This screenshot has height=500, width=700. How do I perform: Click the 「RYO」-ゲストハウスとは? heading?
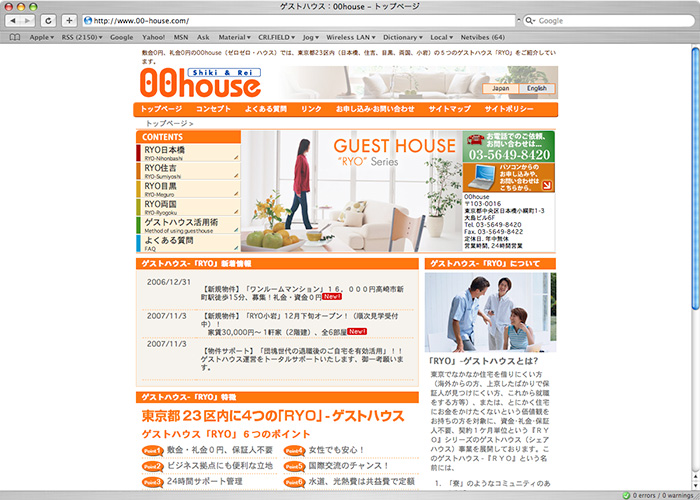click(x=483, y=361)
